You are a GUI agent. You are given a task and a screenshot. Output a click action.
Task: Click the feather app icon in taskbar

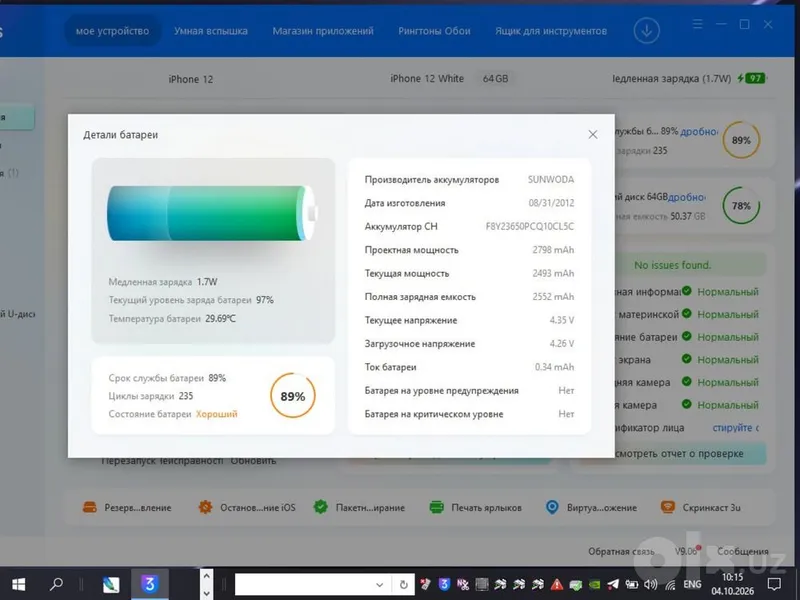[111, 584]
